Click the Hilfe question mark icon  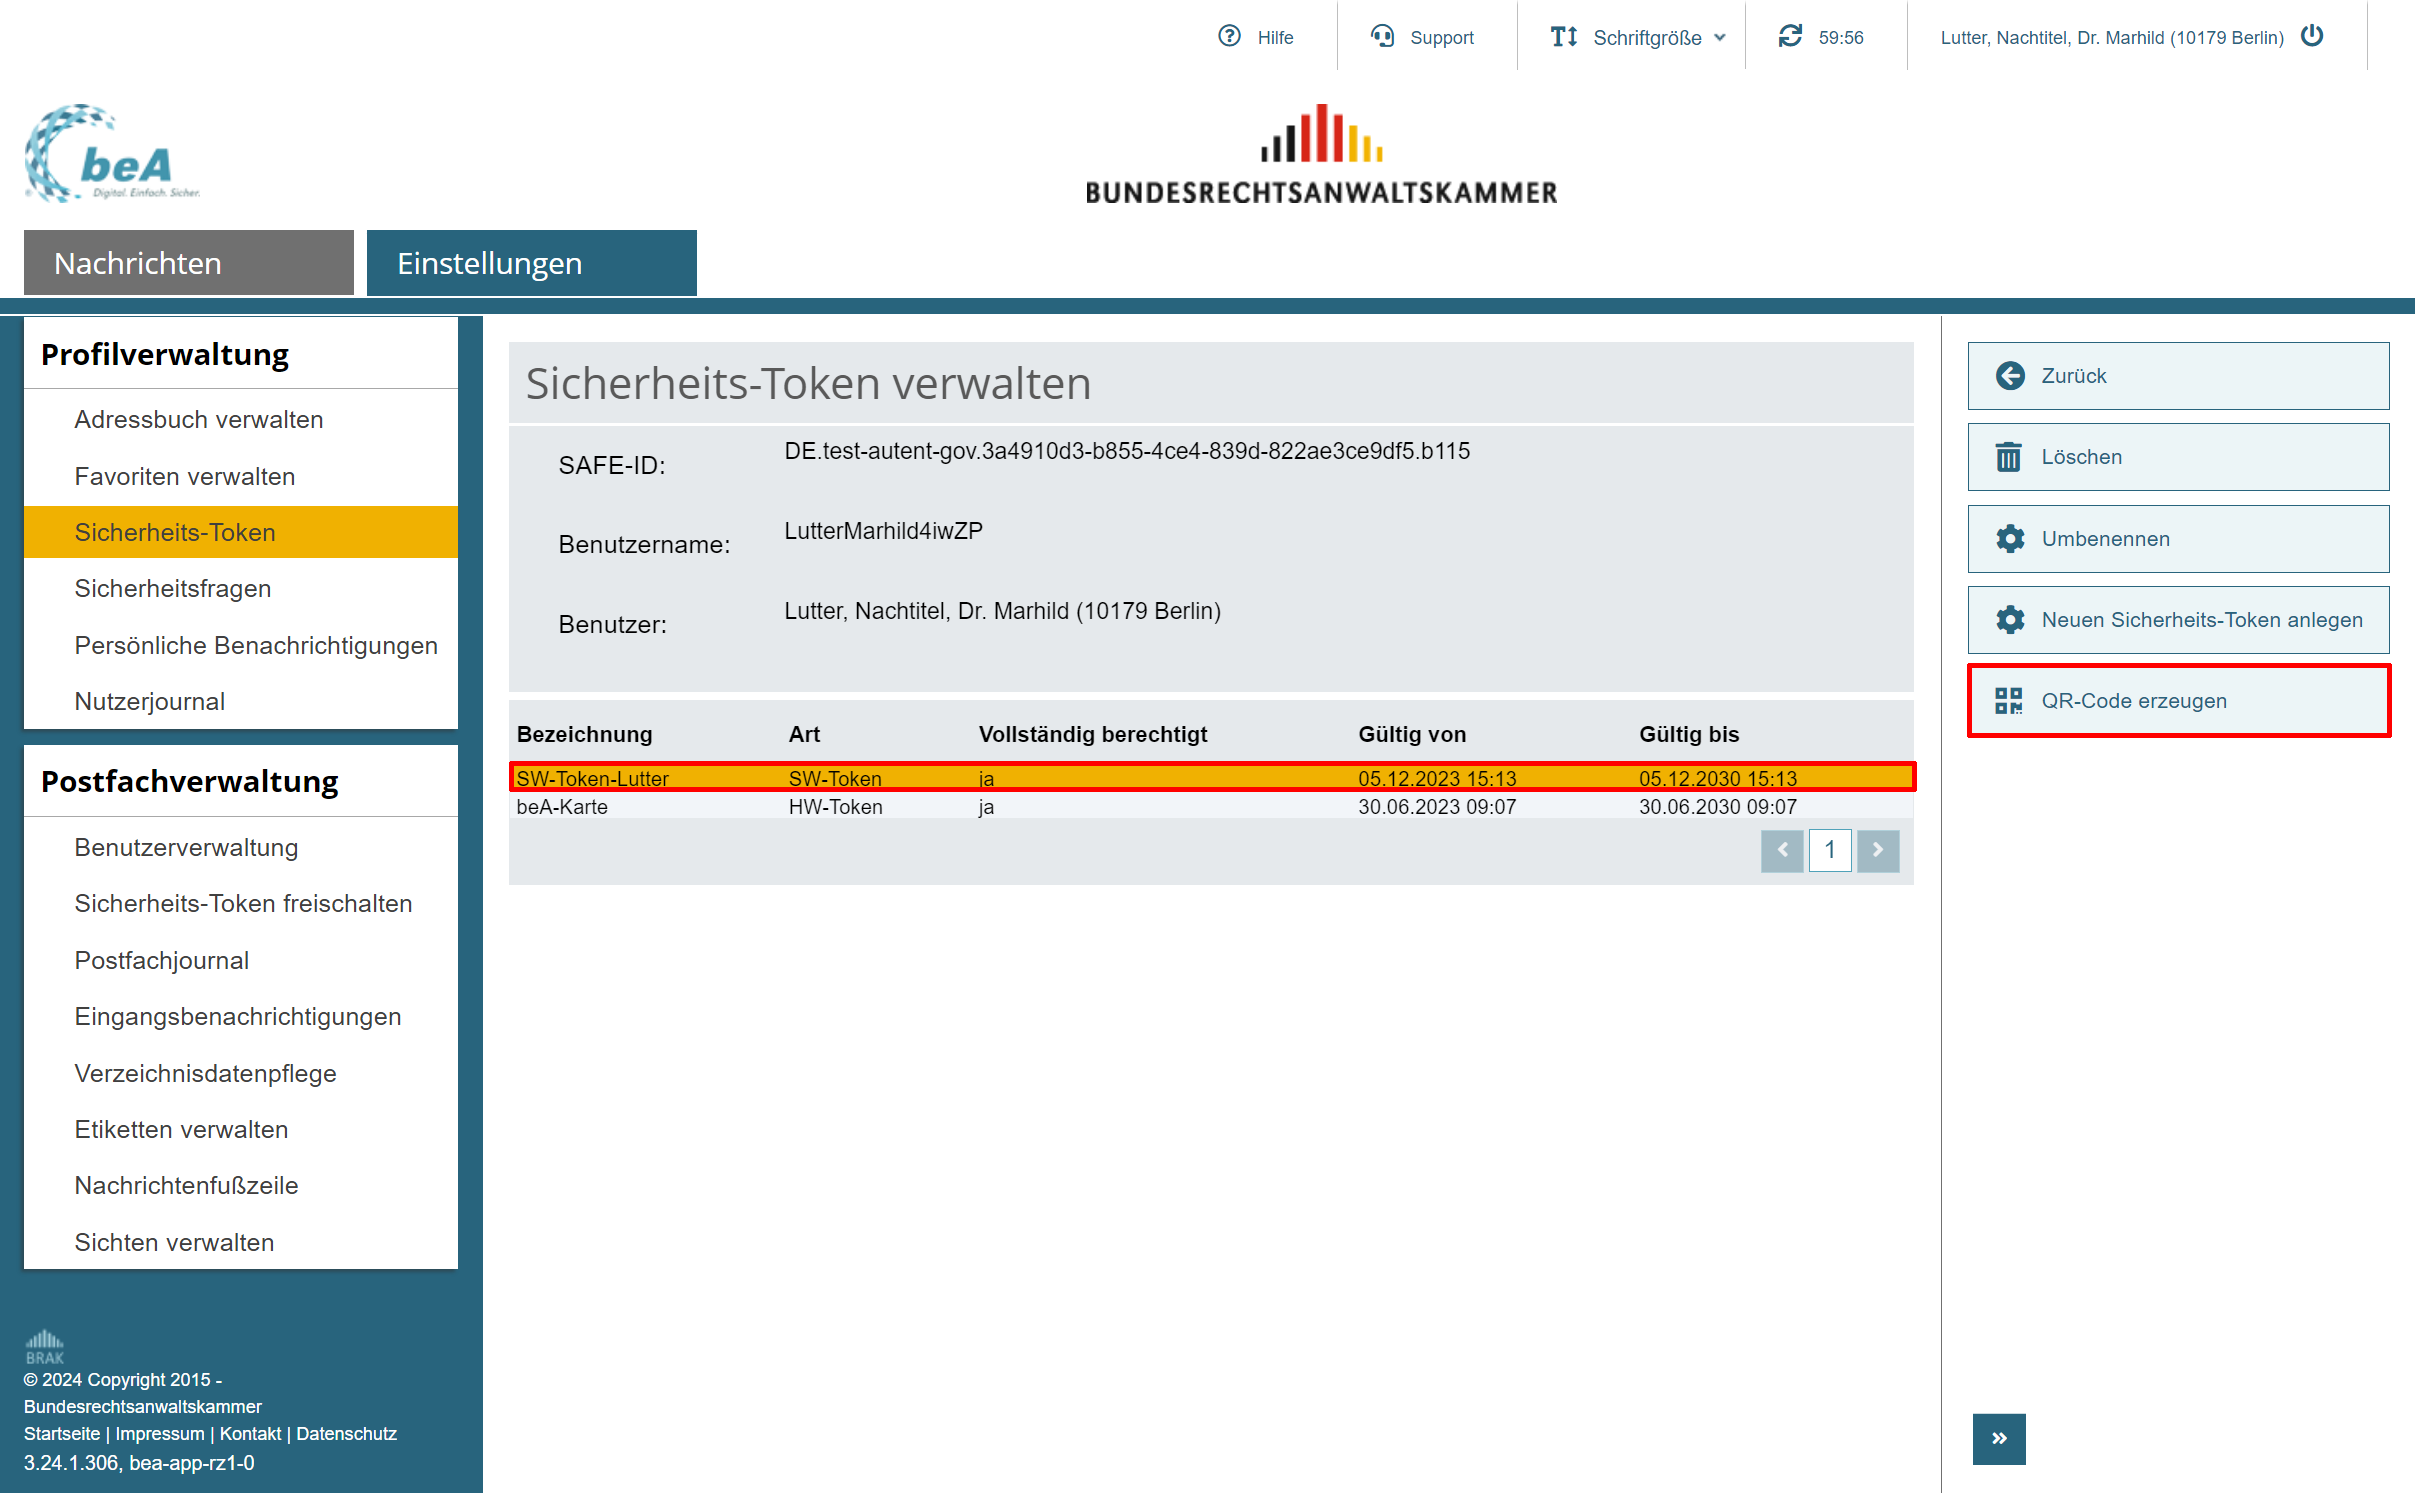coord(1229,36)
